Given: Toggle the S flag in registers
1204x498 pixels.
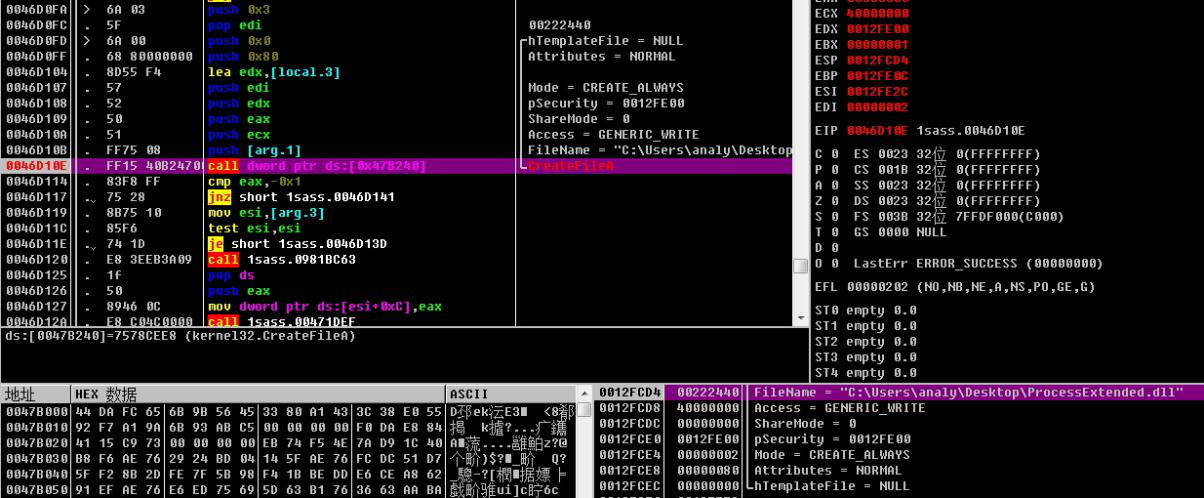Looking at the screenshot, I should (x=821, y=216).
